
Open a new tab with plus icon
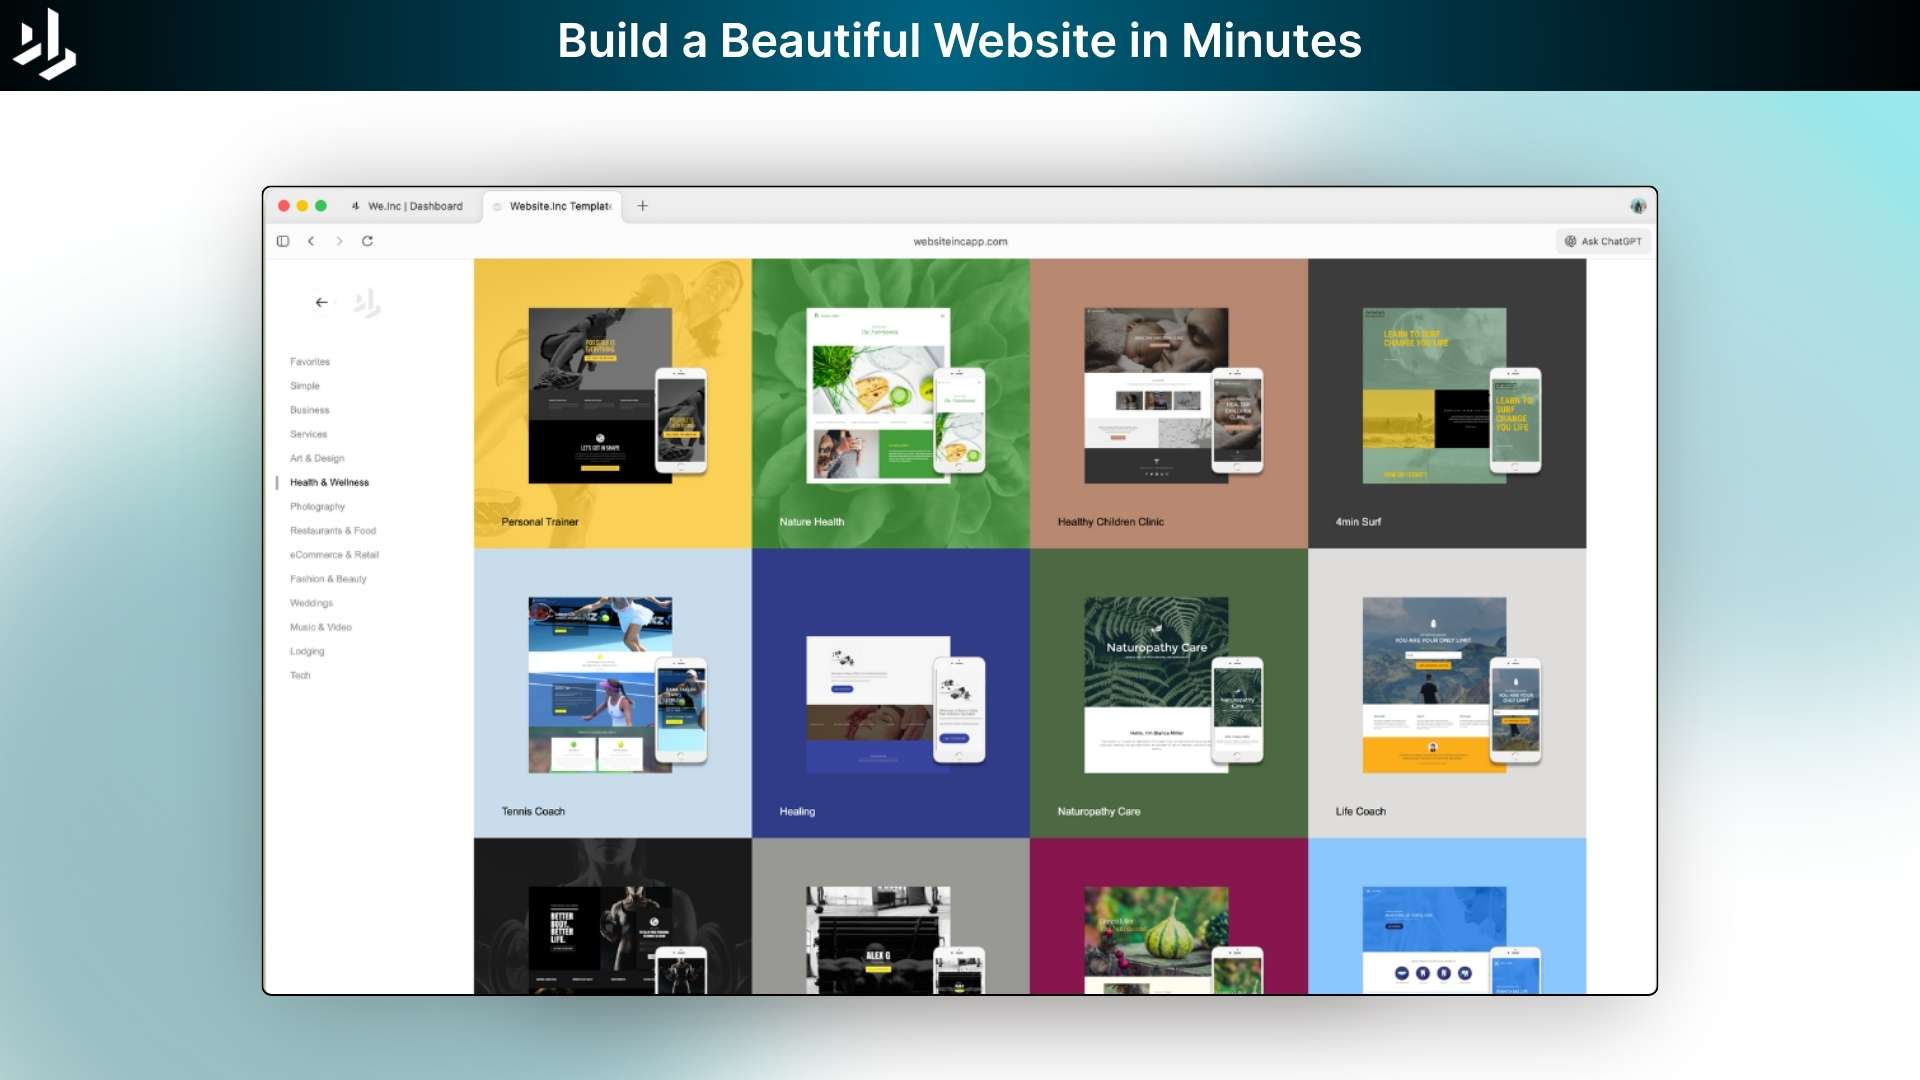[643, 206]
